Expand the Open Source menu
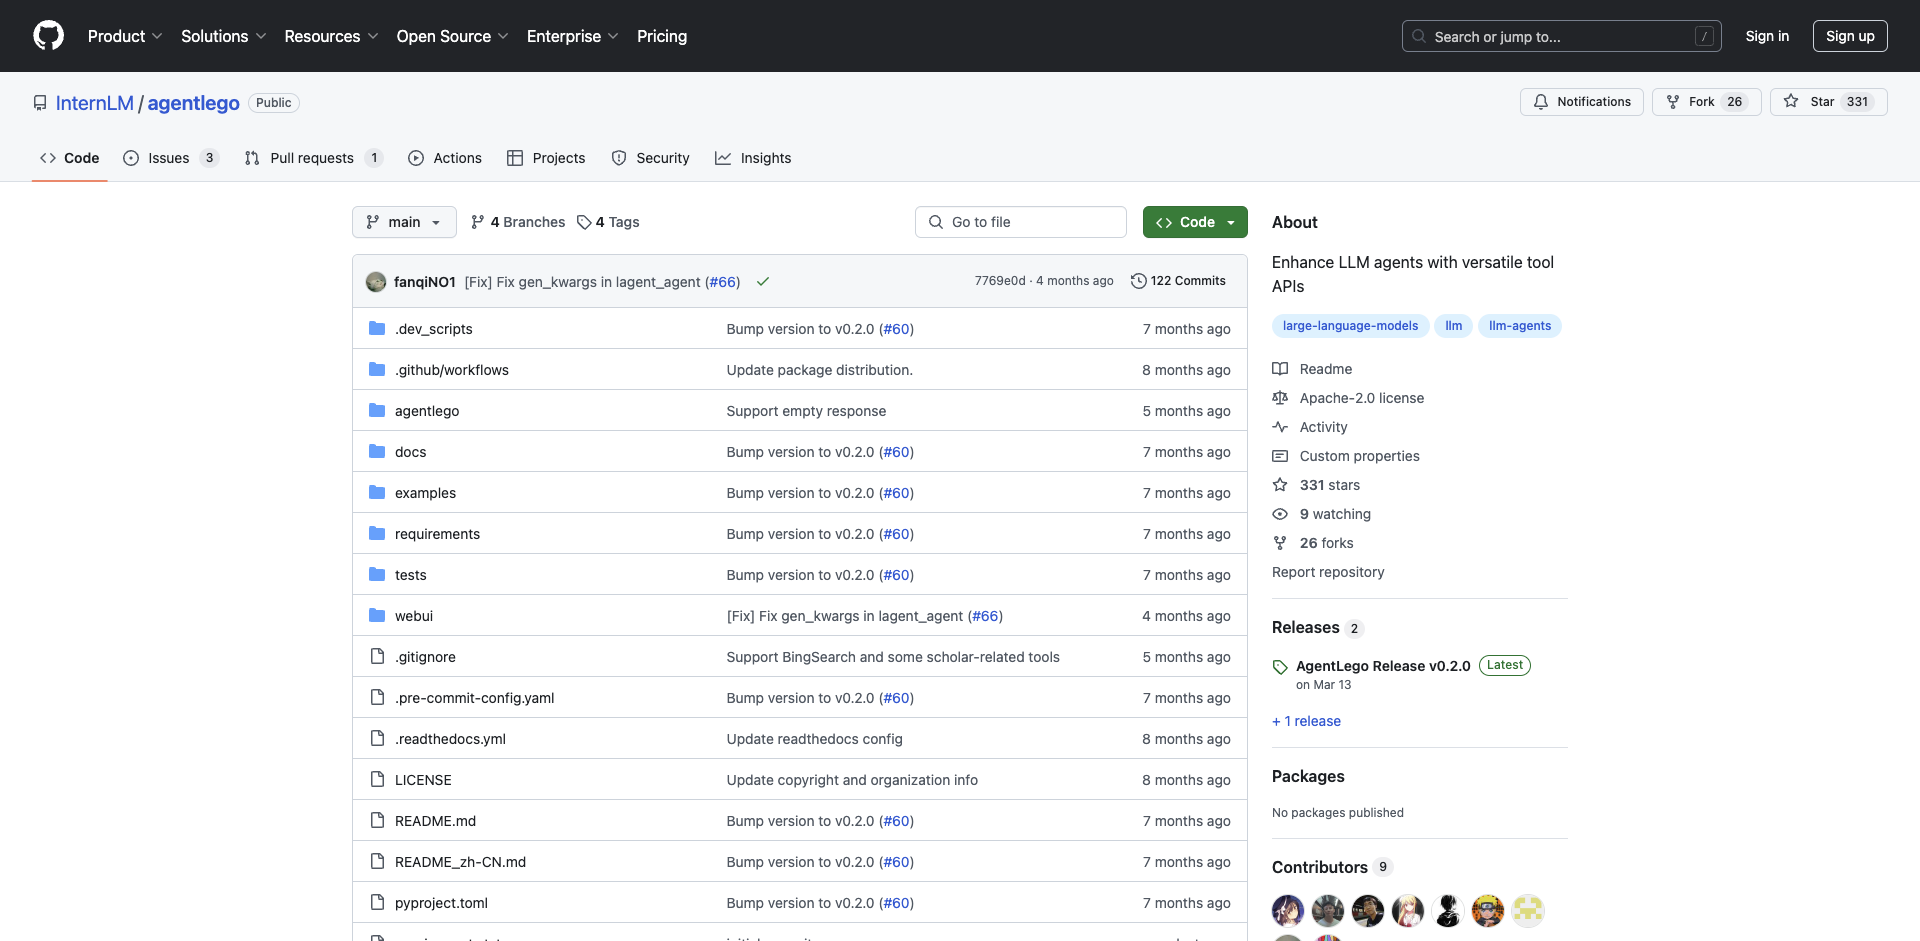Viewport: 1920px width, 941px height. pyautogui.click(x=452, y=36)
